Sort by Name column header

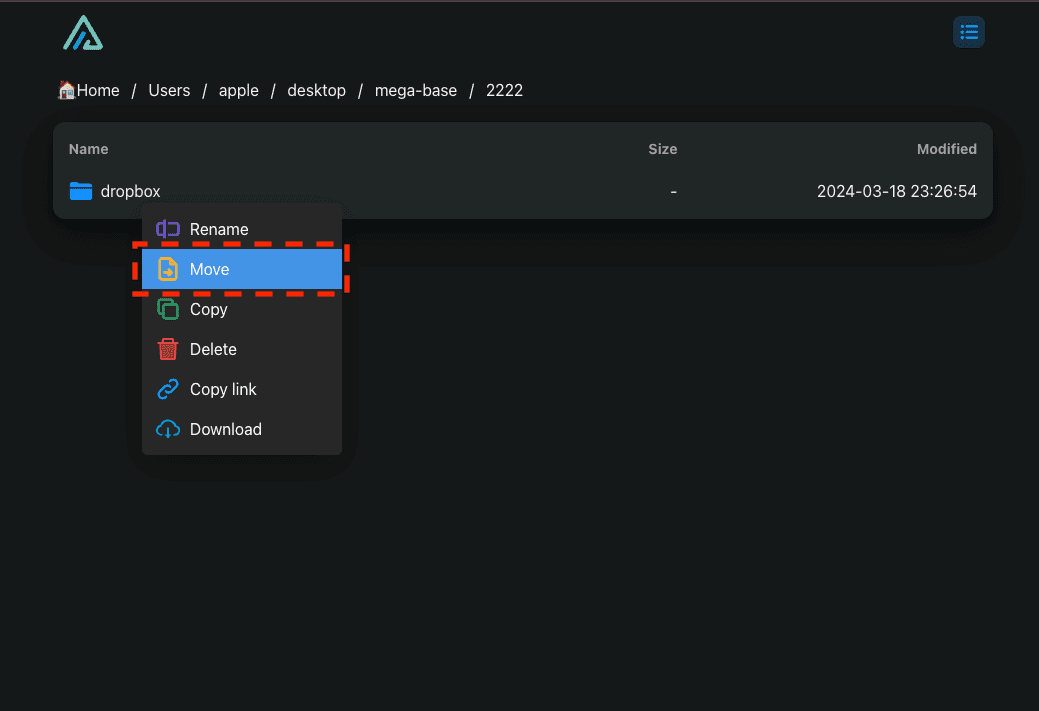(88, 149)
